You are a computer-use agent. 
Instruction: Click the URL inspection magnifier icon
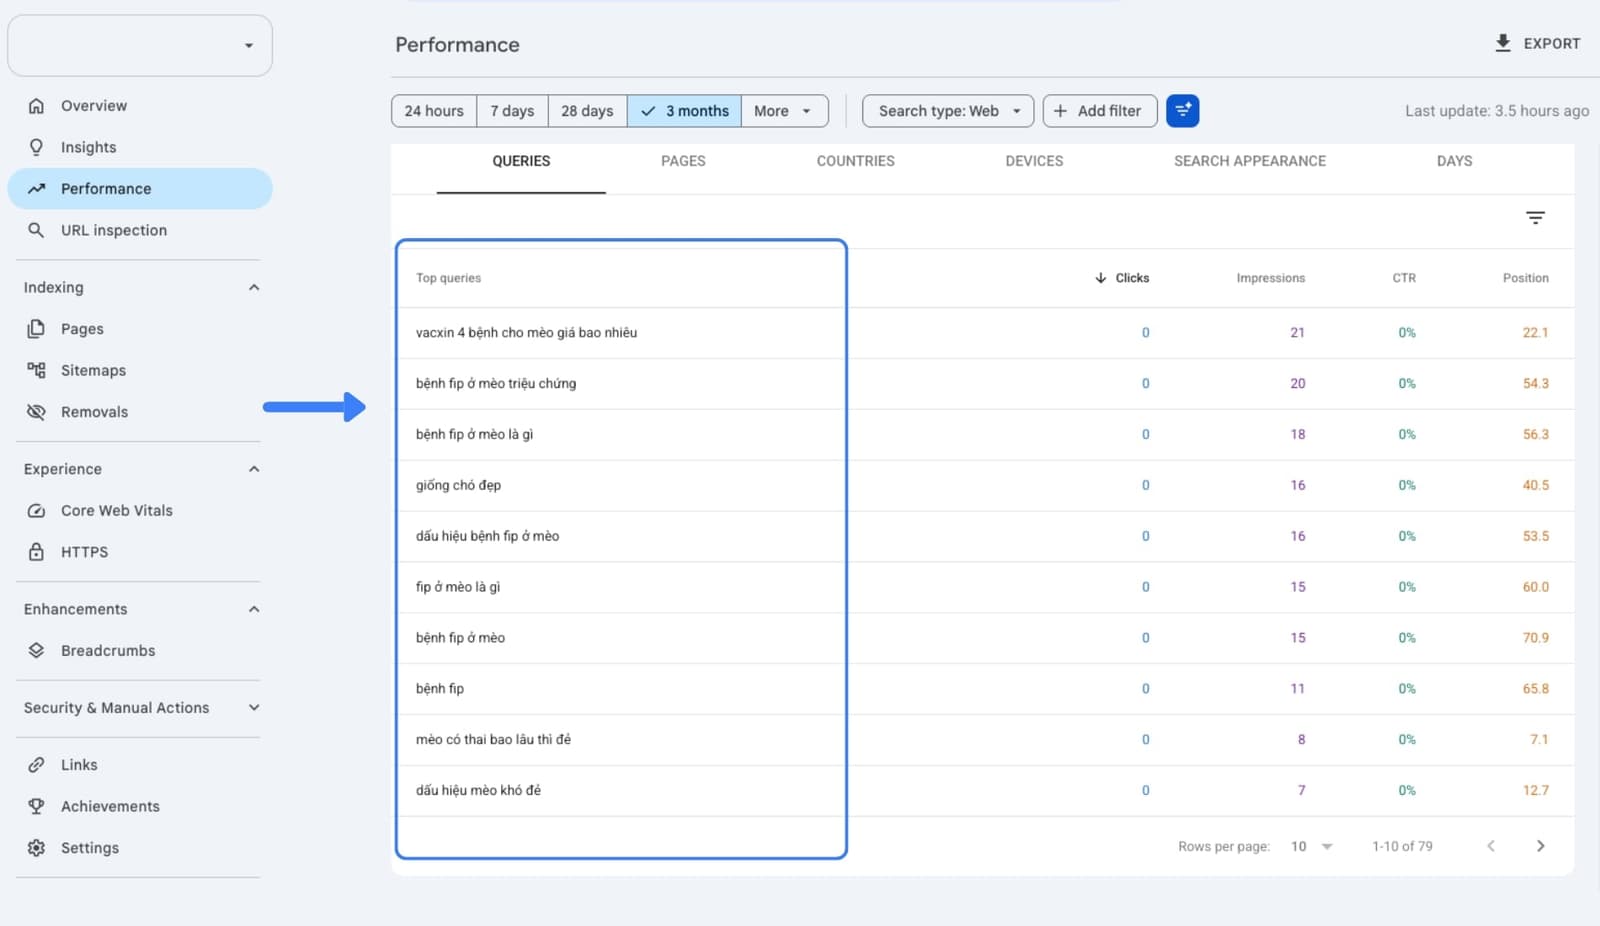(36, 230)
